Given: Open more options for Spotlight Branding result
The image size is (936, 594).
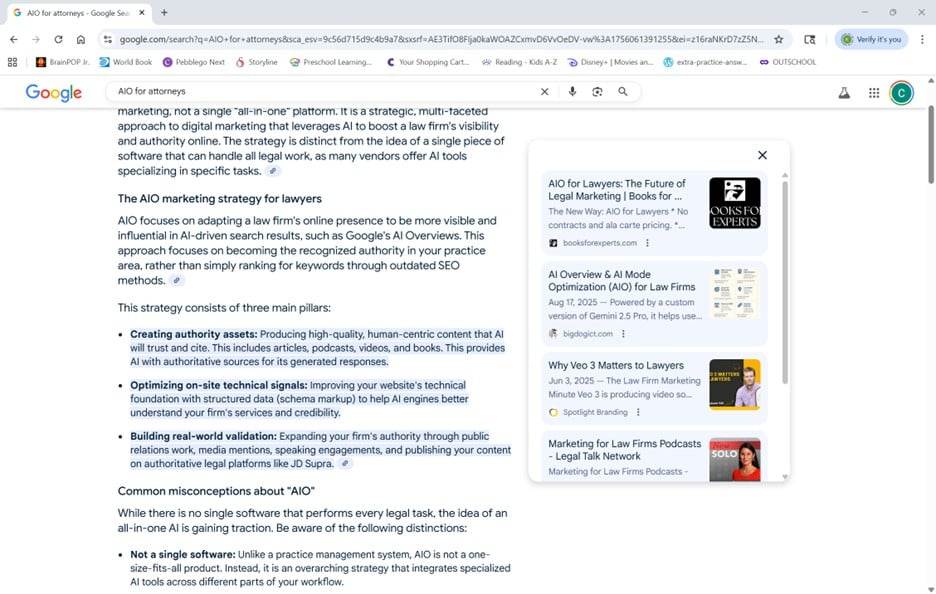Looking at the screenshot, I should point(638,412).
